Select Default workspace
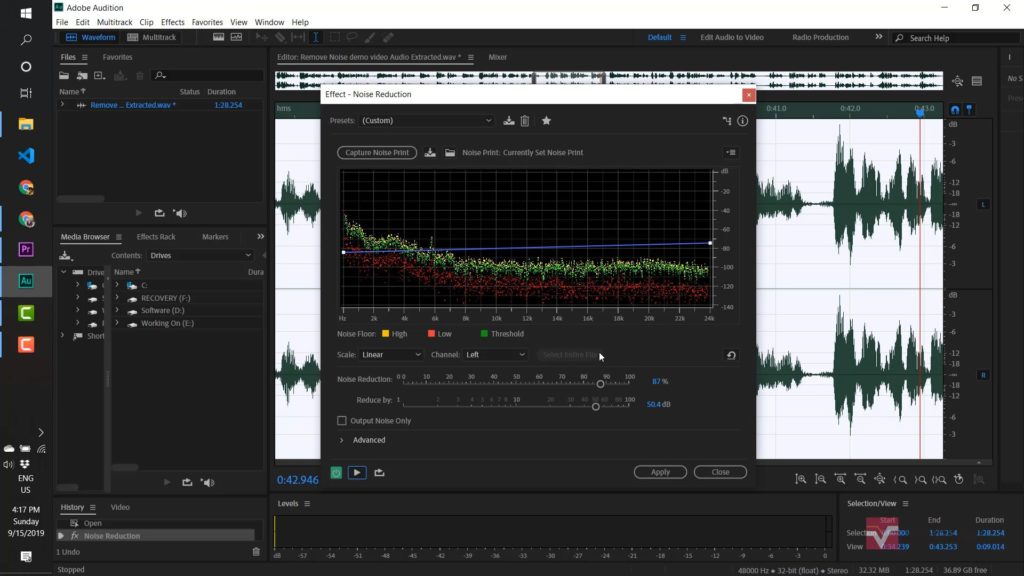 pyautogui.click(x=660, y=37)
